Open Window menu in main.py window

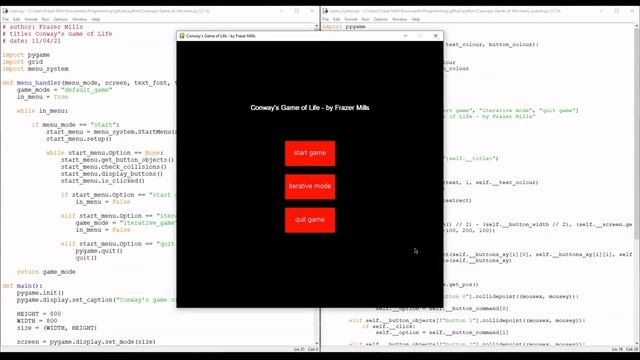click(x=80, y=19)
